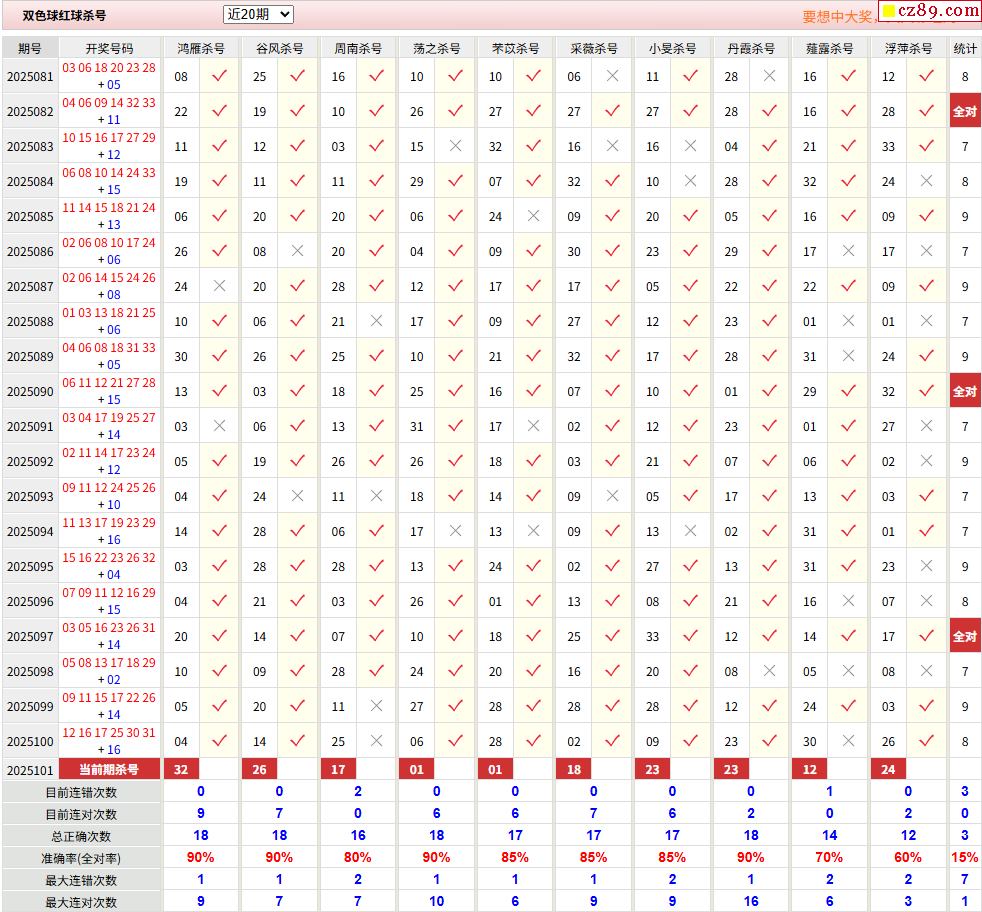Screen dimensions: 982x912
Task: Click check mark for 浮萍杀号 in row 2025090
Action: (x=927, y=391)
